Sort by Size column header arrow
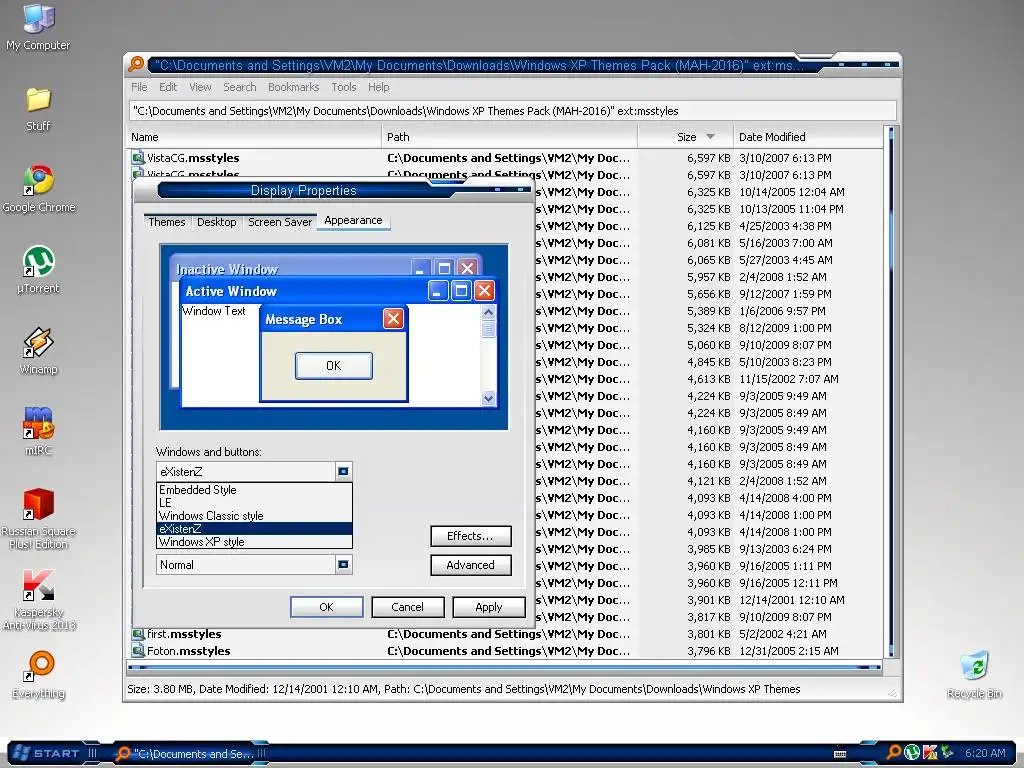The width and height of the screenshot is (1024, 768). coord(711,136)
